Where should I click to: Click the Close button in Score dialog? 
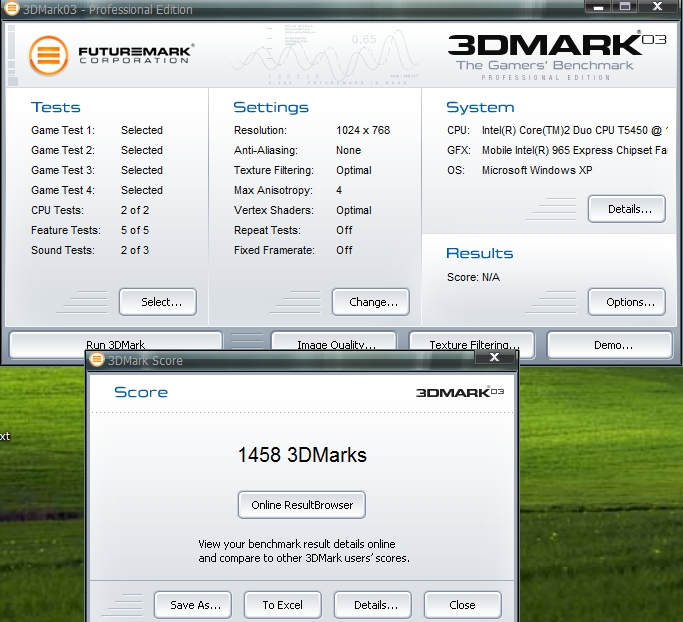tap(463, 605)
